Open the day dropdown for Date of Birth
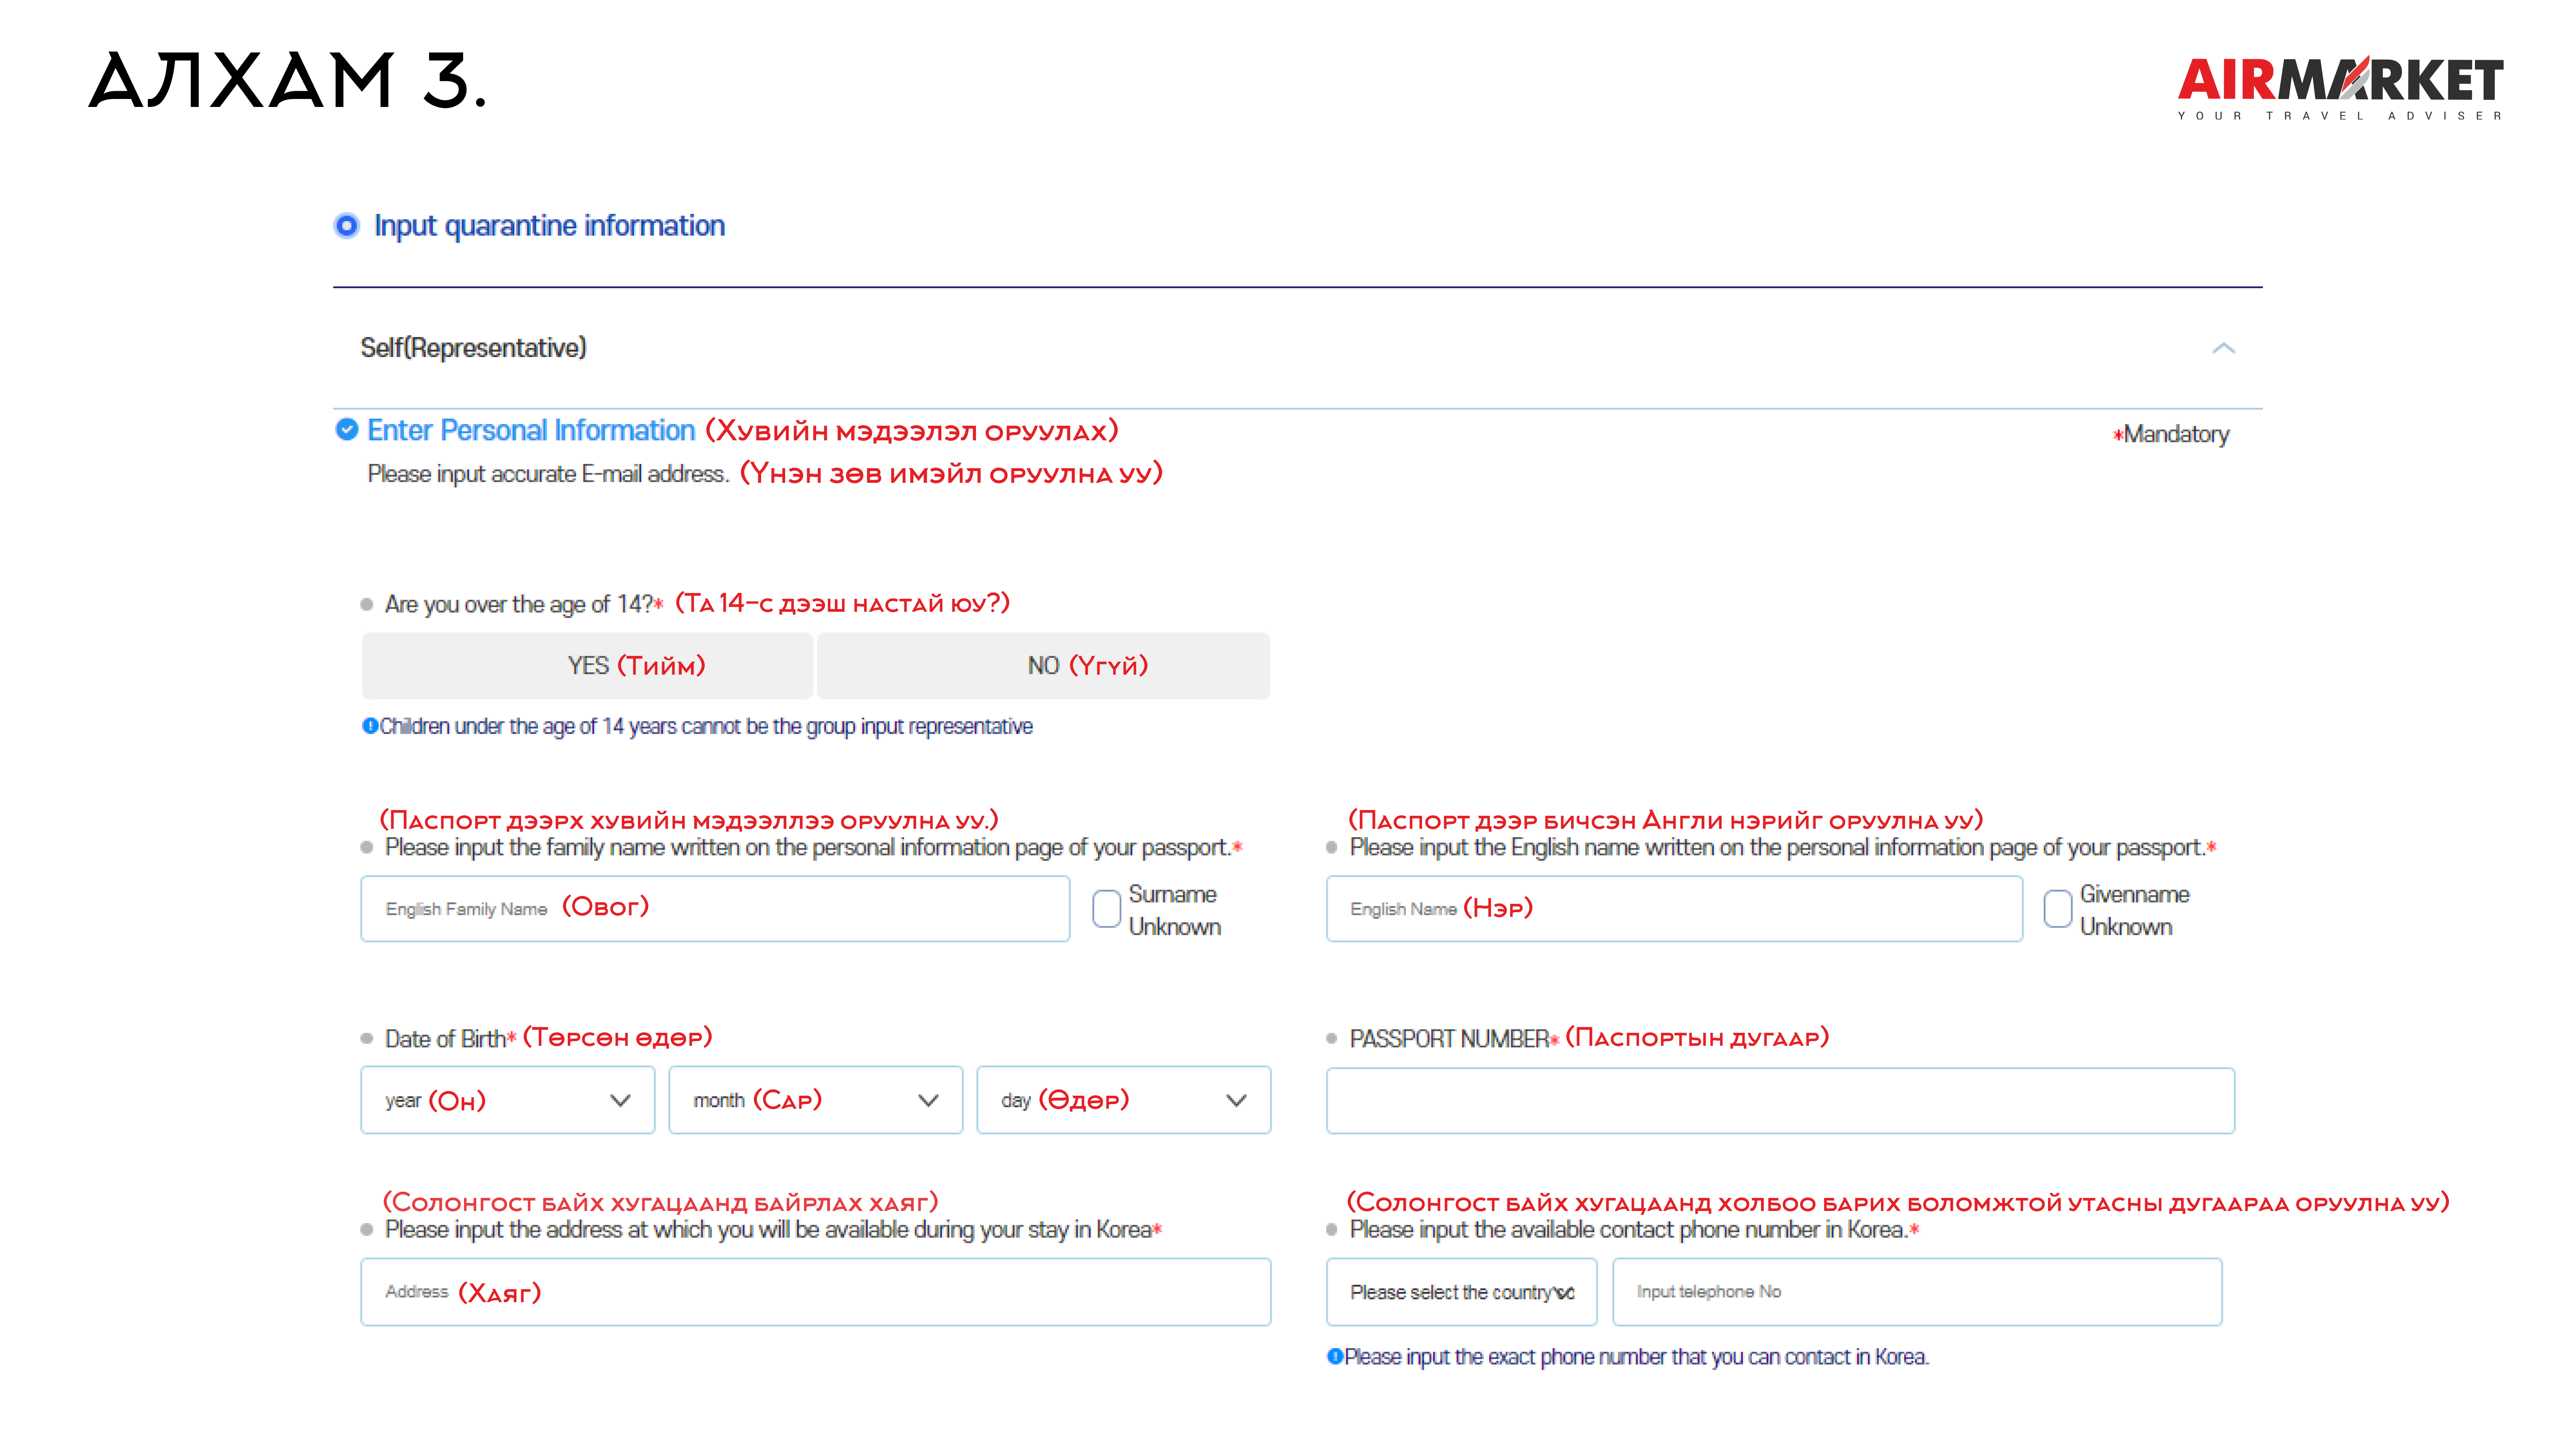The image size is (2576, 1450). click(x=1124, y=1100)
